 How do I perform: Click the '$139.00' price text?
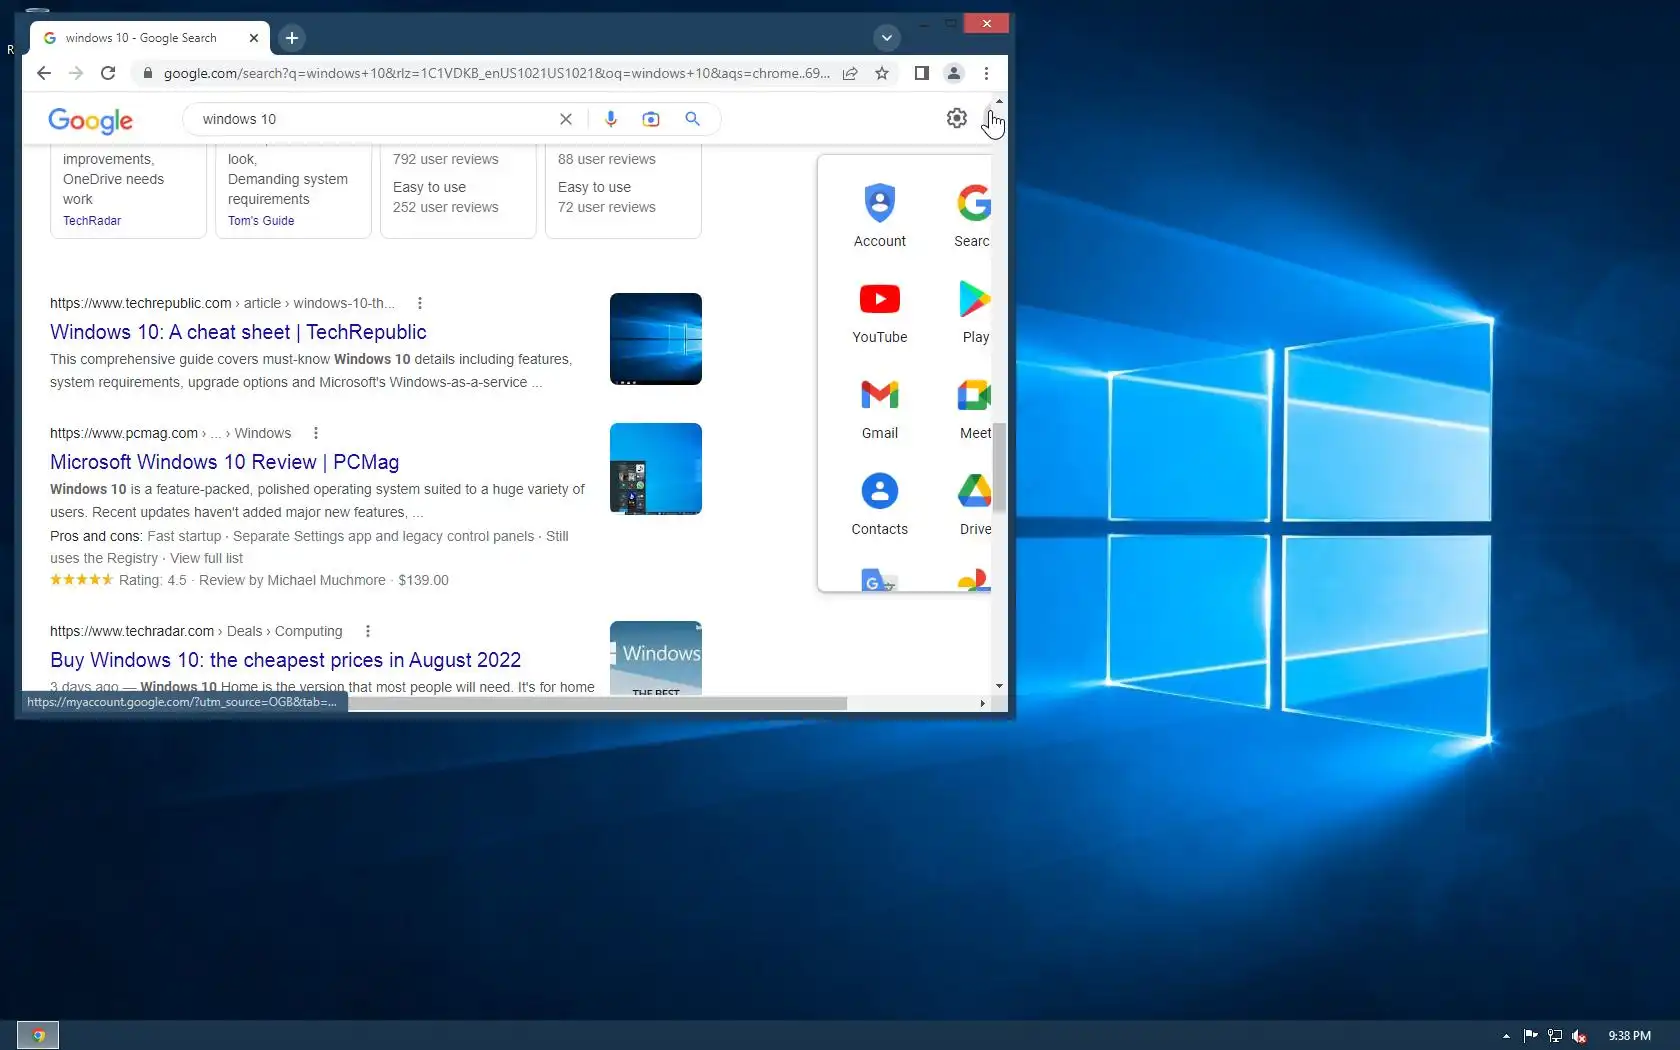pyautogui.click(x=423, y=580)
